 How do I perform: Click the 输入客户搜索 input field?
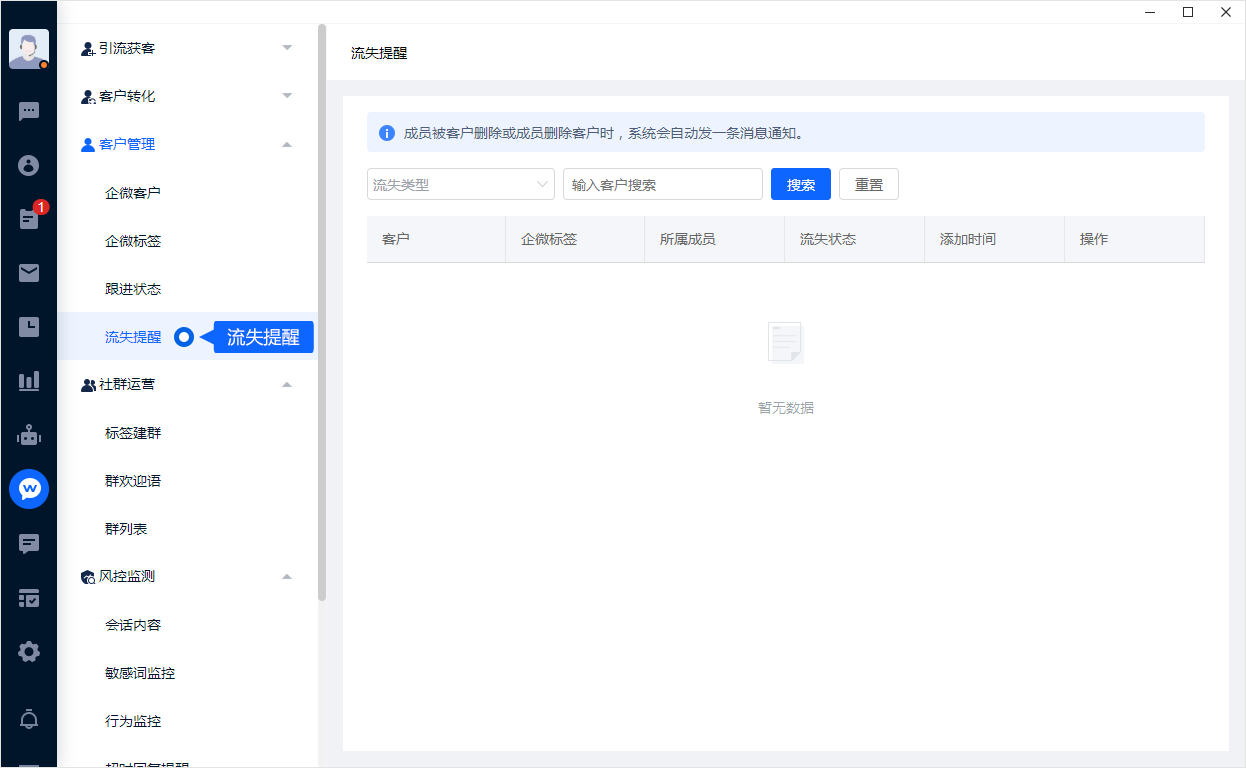[x=663, y=184]
